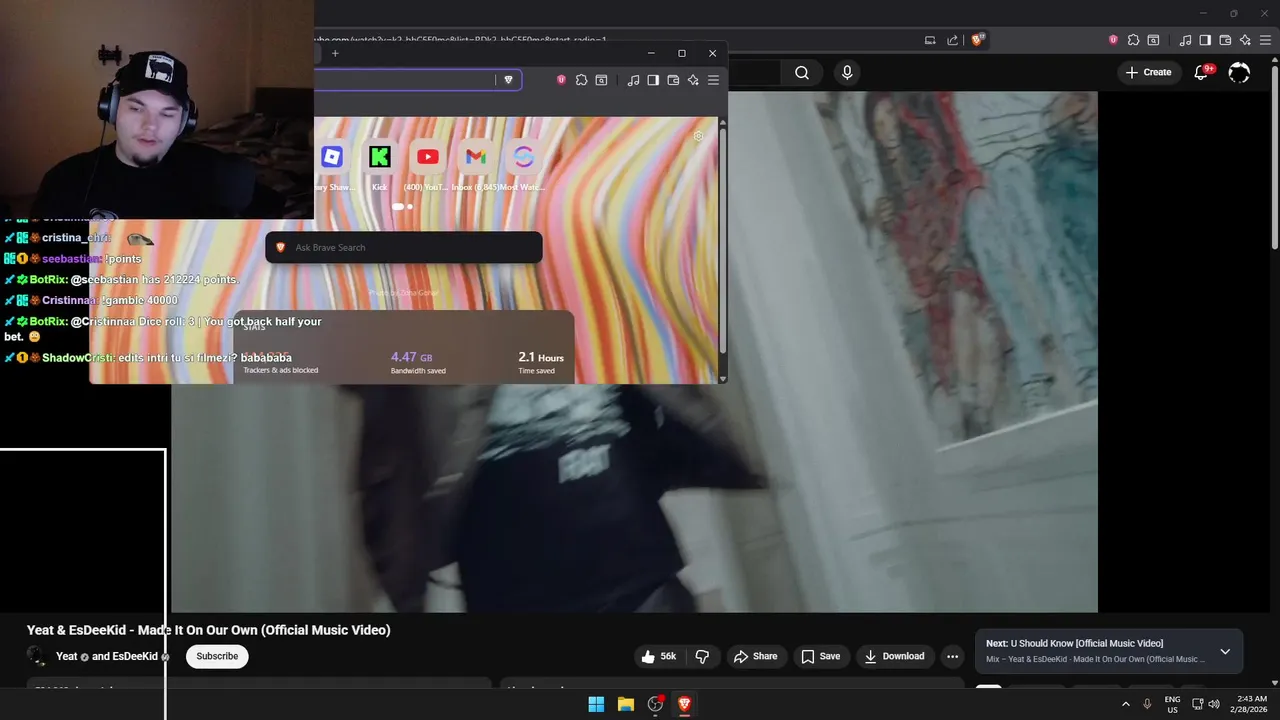1280x720 pixels.
Task: Open hamburger menu in back Brave window
Action: coord(1265,40)
